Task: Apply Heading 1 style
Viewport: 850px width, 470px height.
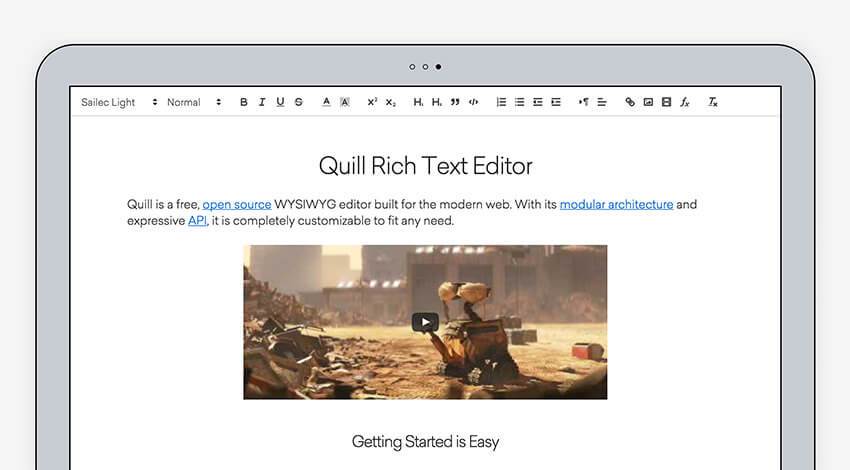Action: (x=418, y=102)
